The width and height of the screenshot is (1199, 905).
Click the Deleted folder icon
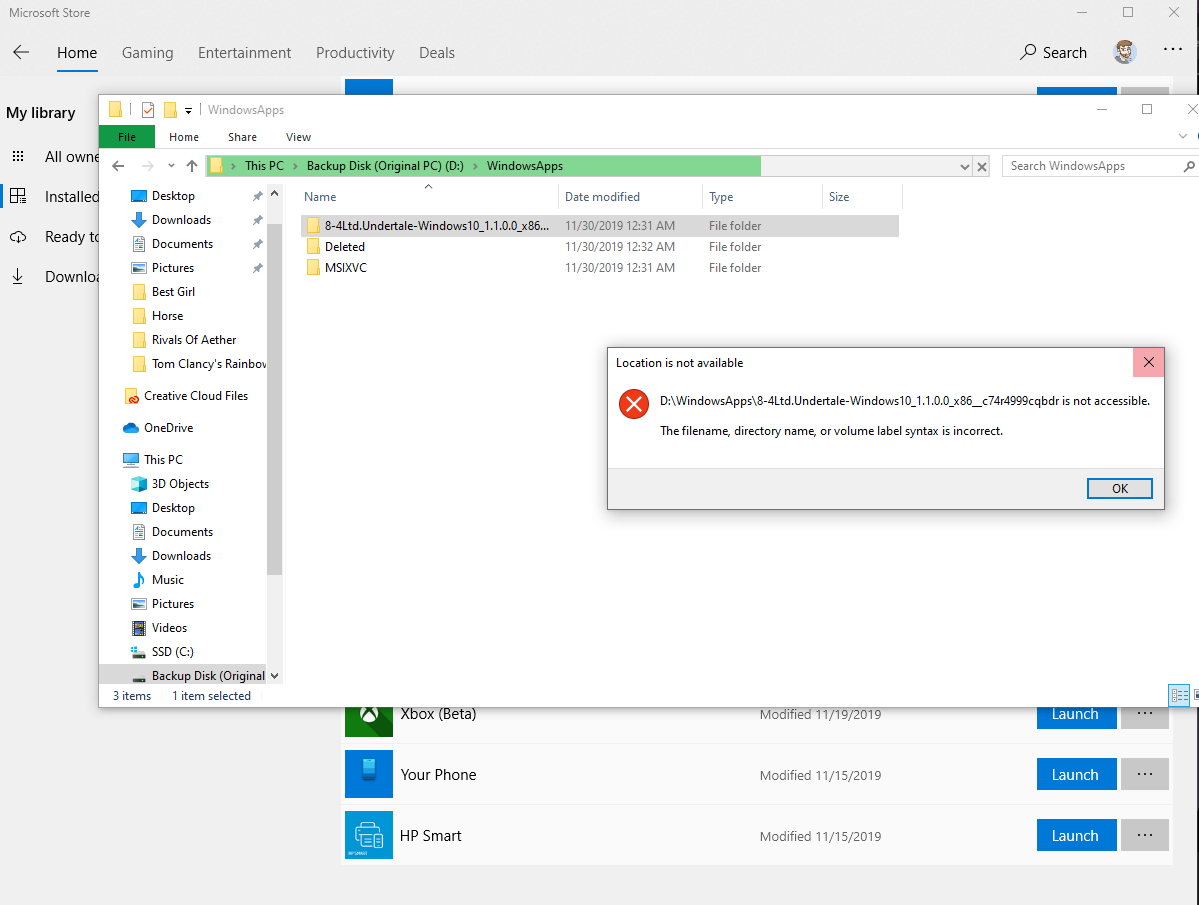(313, 246)
